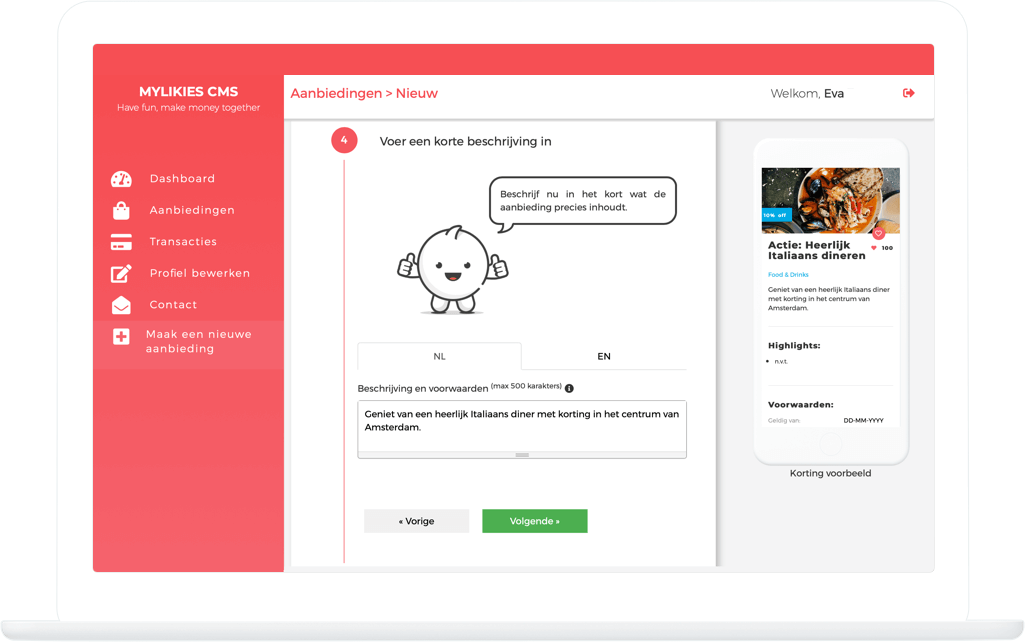Click the mascot character illustration

tap(452, 271)
